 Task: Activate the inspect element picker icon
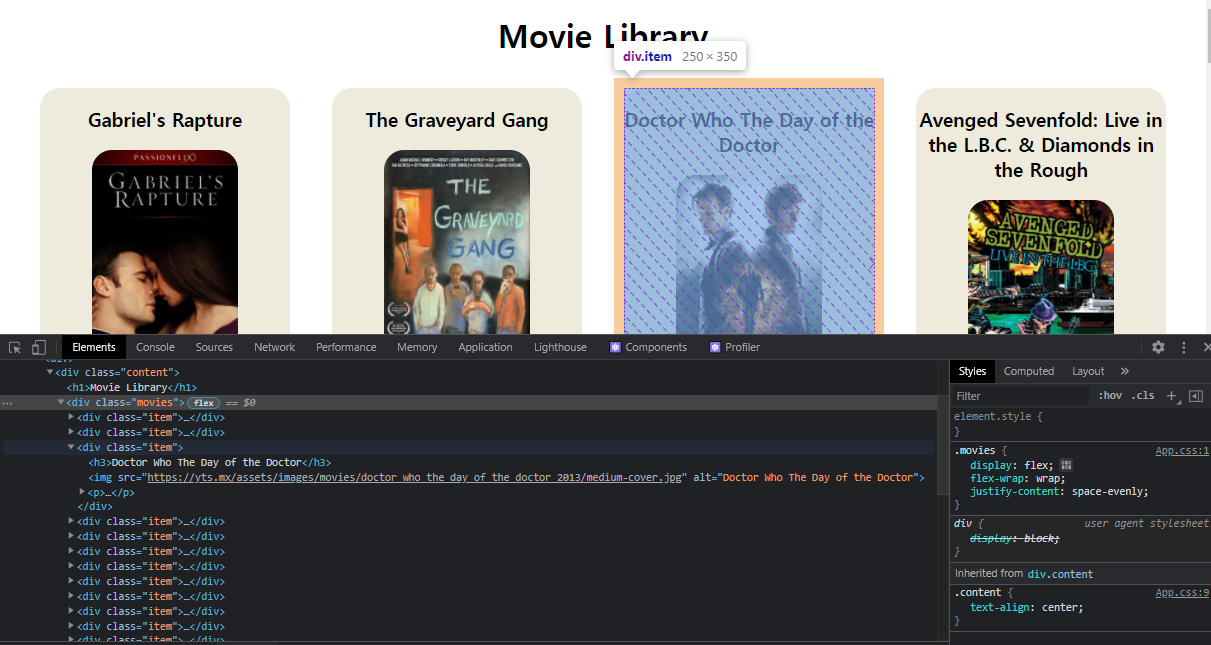coord(15,347)
